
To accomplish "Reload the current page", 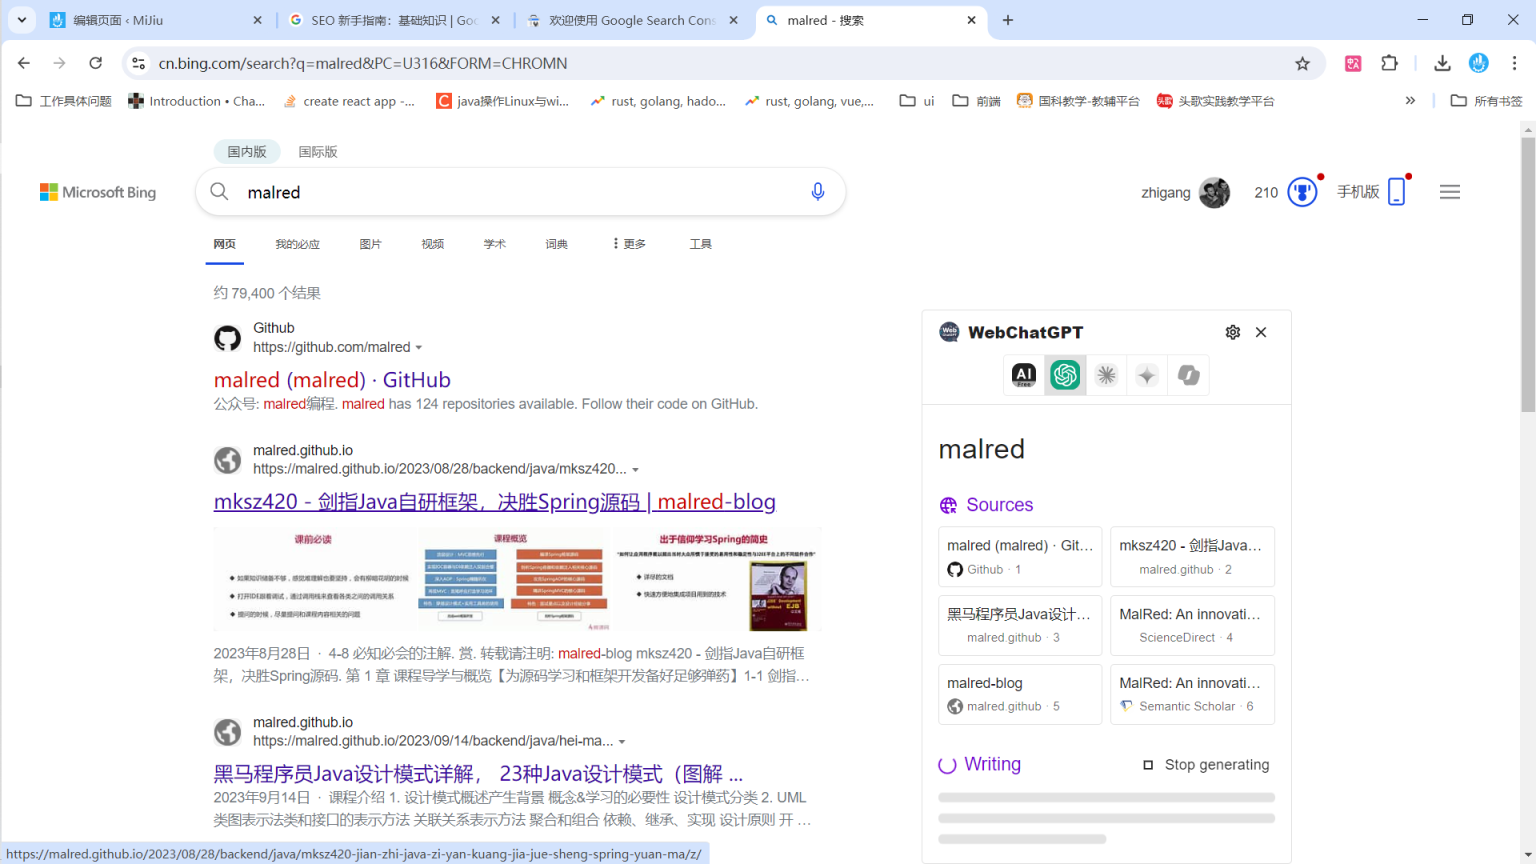I will pos(96,63).
